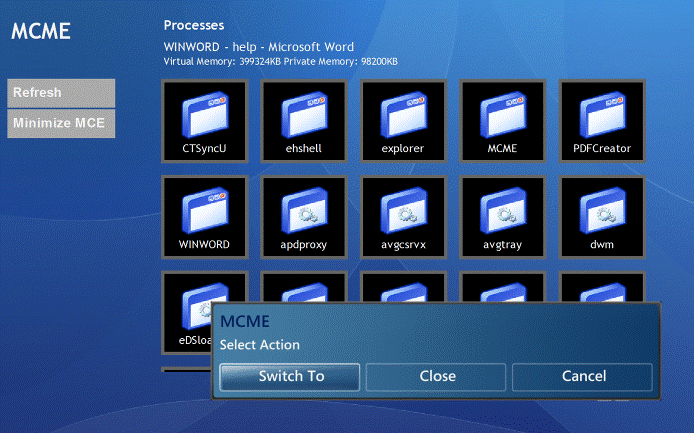Pick the apdproxy service tile
The height and width of the screenshot is (433, 694).
click(x=304, y=217)
